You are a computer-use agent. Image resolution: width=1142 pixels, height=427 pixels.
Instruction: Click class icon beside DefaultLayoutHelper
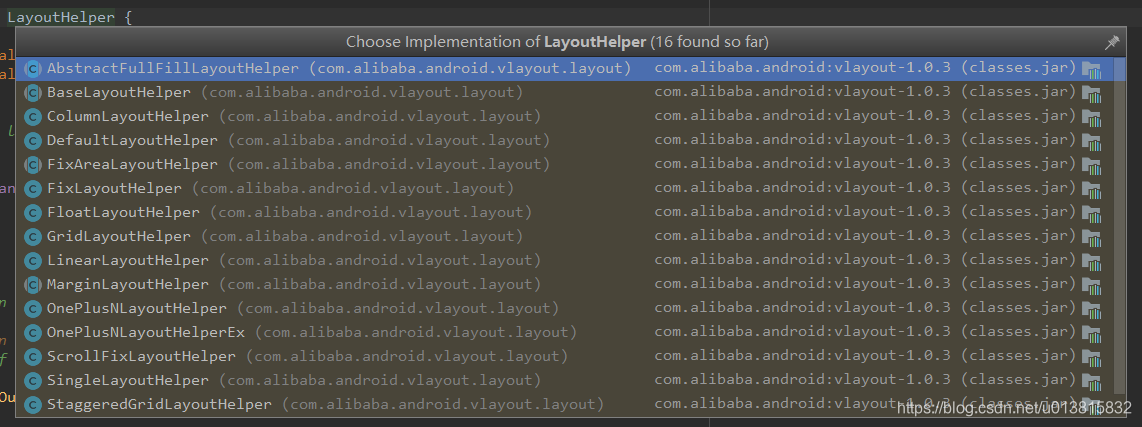tap(32, 141)
